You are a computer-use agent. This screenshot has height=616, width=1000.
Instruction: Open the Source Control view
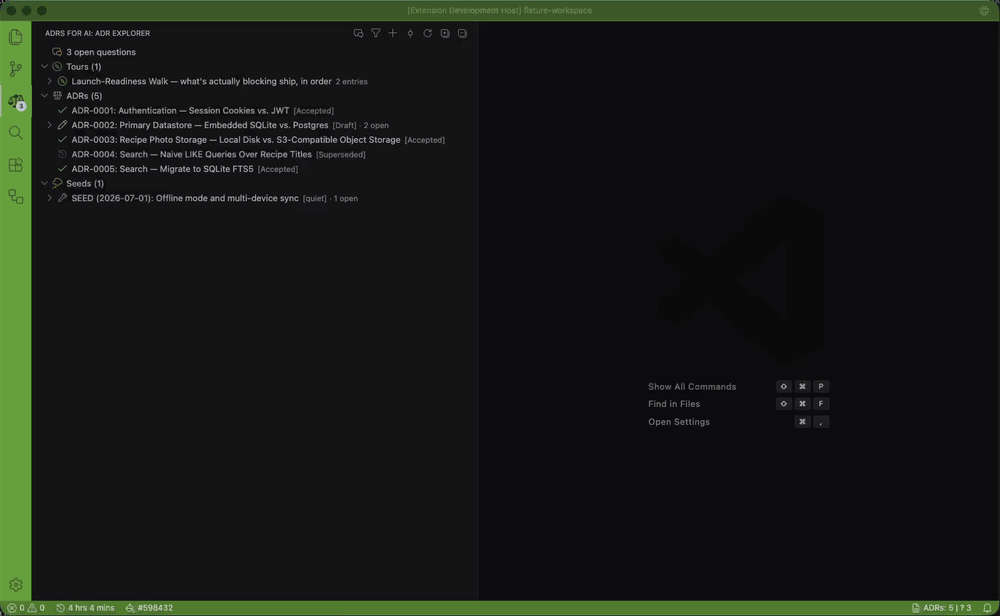(x=15, y=69)
